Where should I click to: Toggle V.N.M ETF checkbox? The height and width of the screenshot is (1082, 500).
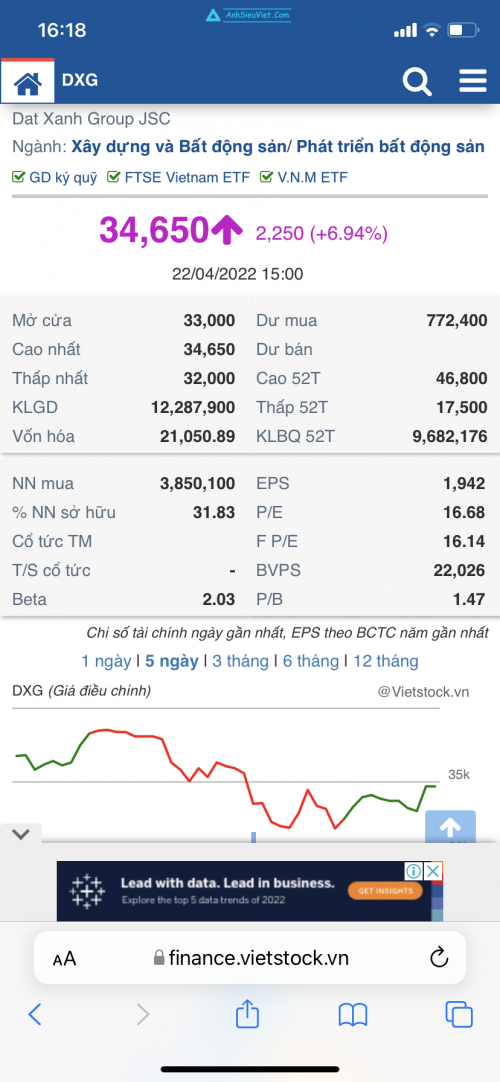[x=266, y=177]
